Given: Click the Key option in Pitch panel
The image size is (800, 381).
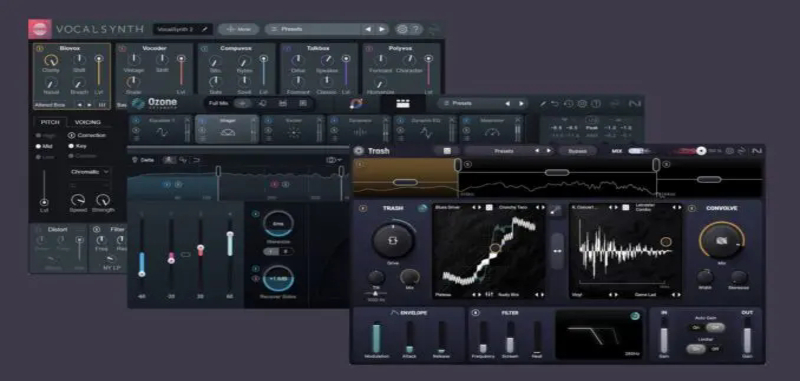Looking at the screenshot, I should coord(77,146).
